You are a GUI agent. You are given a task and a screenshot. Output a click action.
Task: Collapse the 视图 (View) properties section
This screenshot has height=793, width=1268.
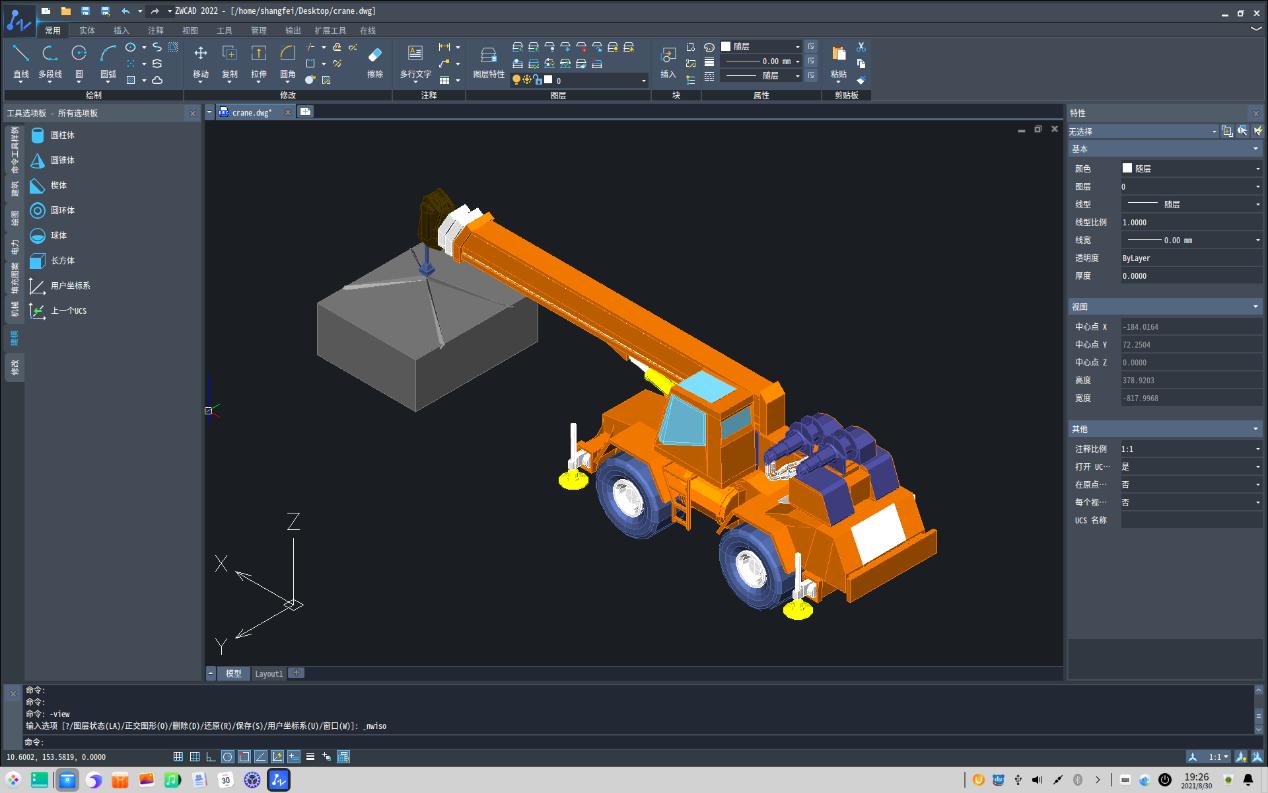coord(1256,307)
